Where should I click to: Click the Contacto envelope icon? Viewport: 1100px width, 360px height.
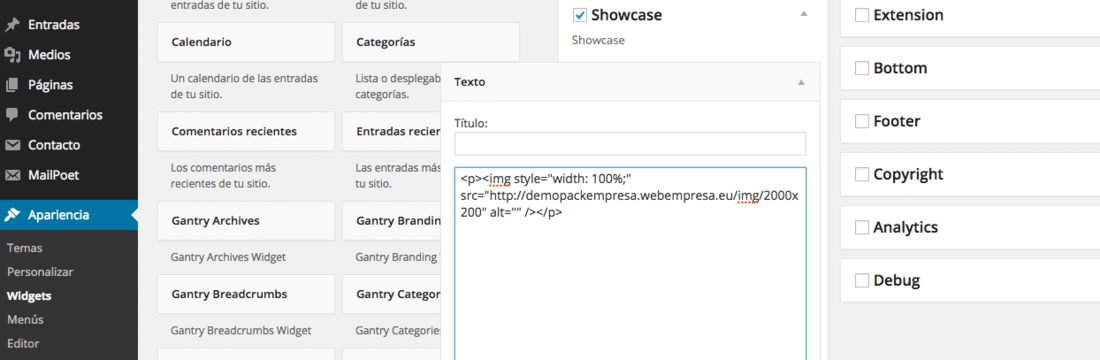[12, 145]
